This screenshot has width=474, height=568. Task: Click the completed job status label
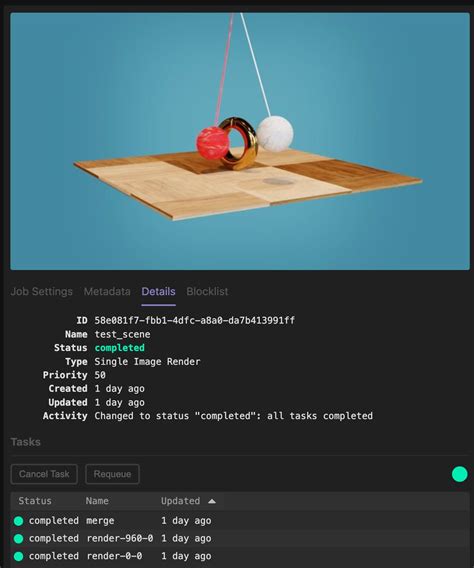[119, 348]
